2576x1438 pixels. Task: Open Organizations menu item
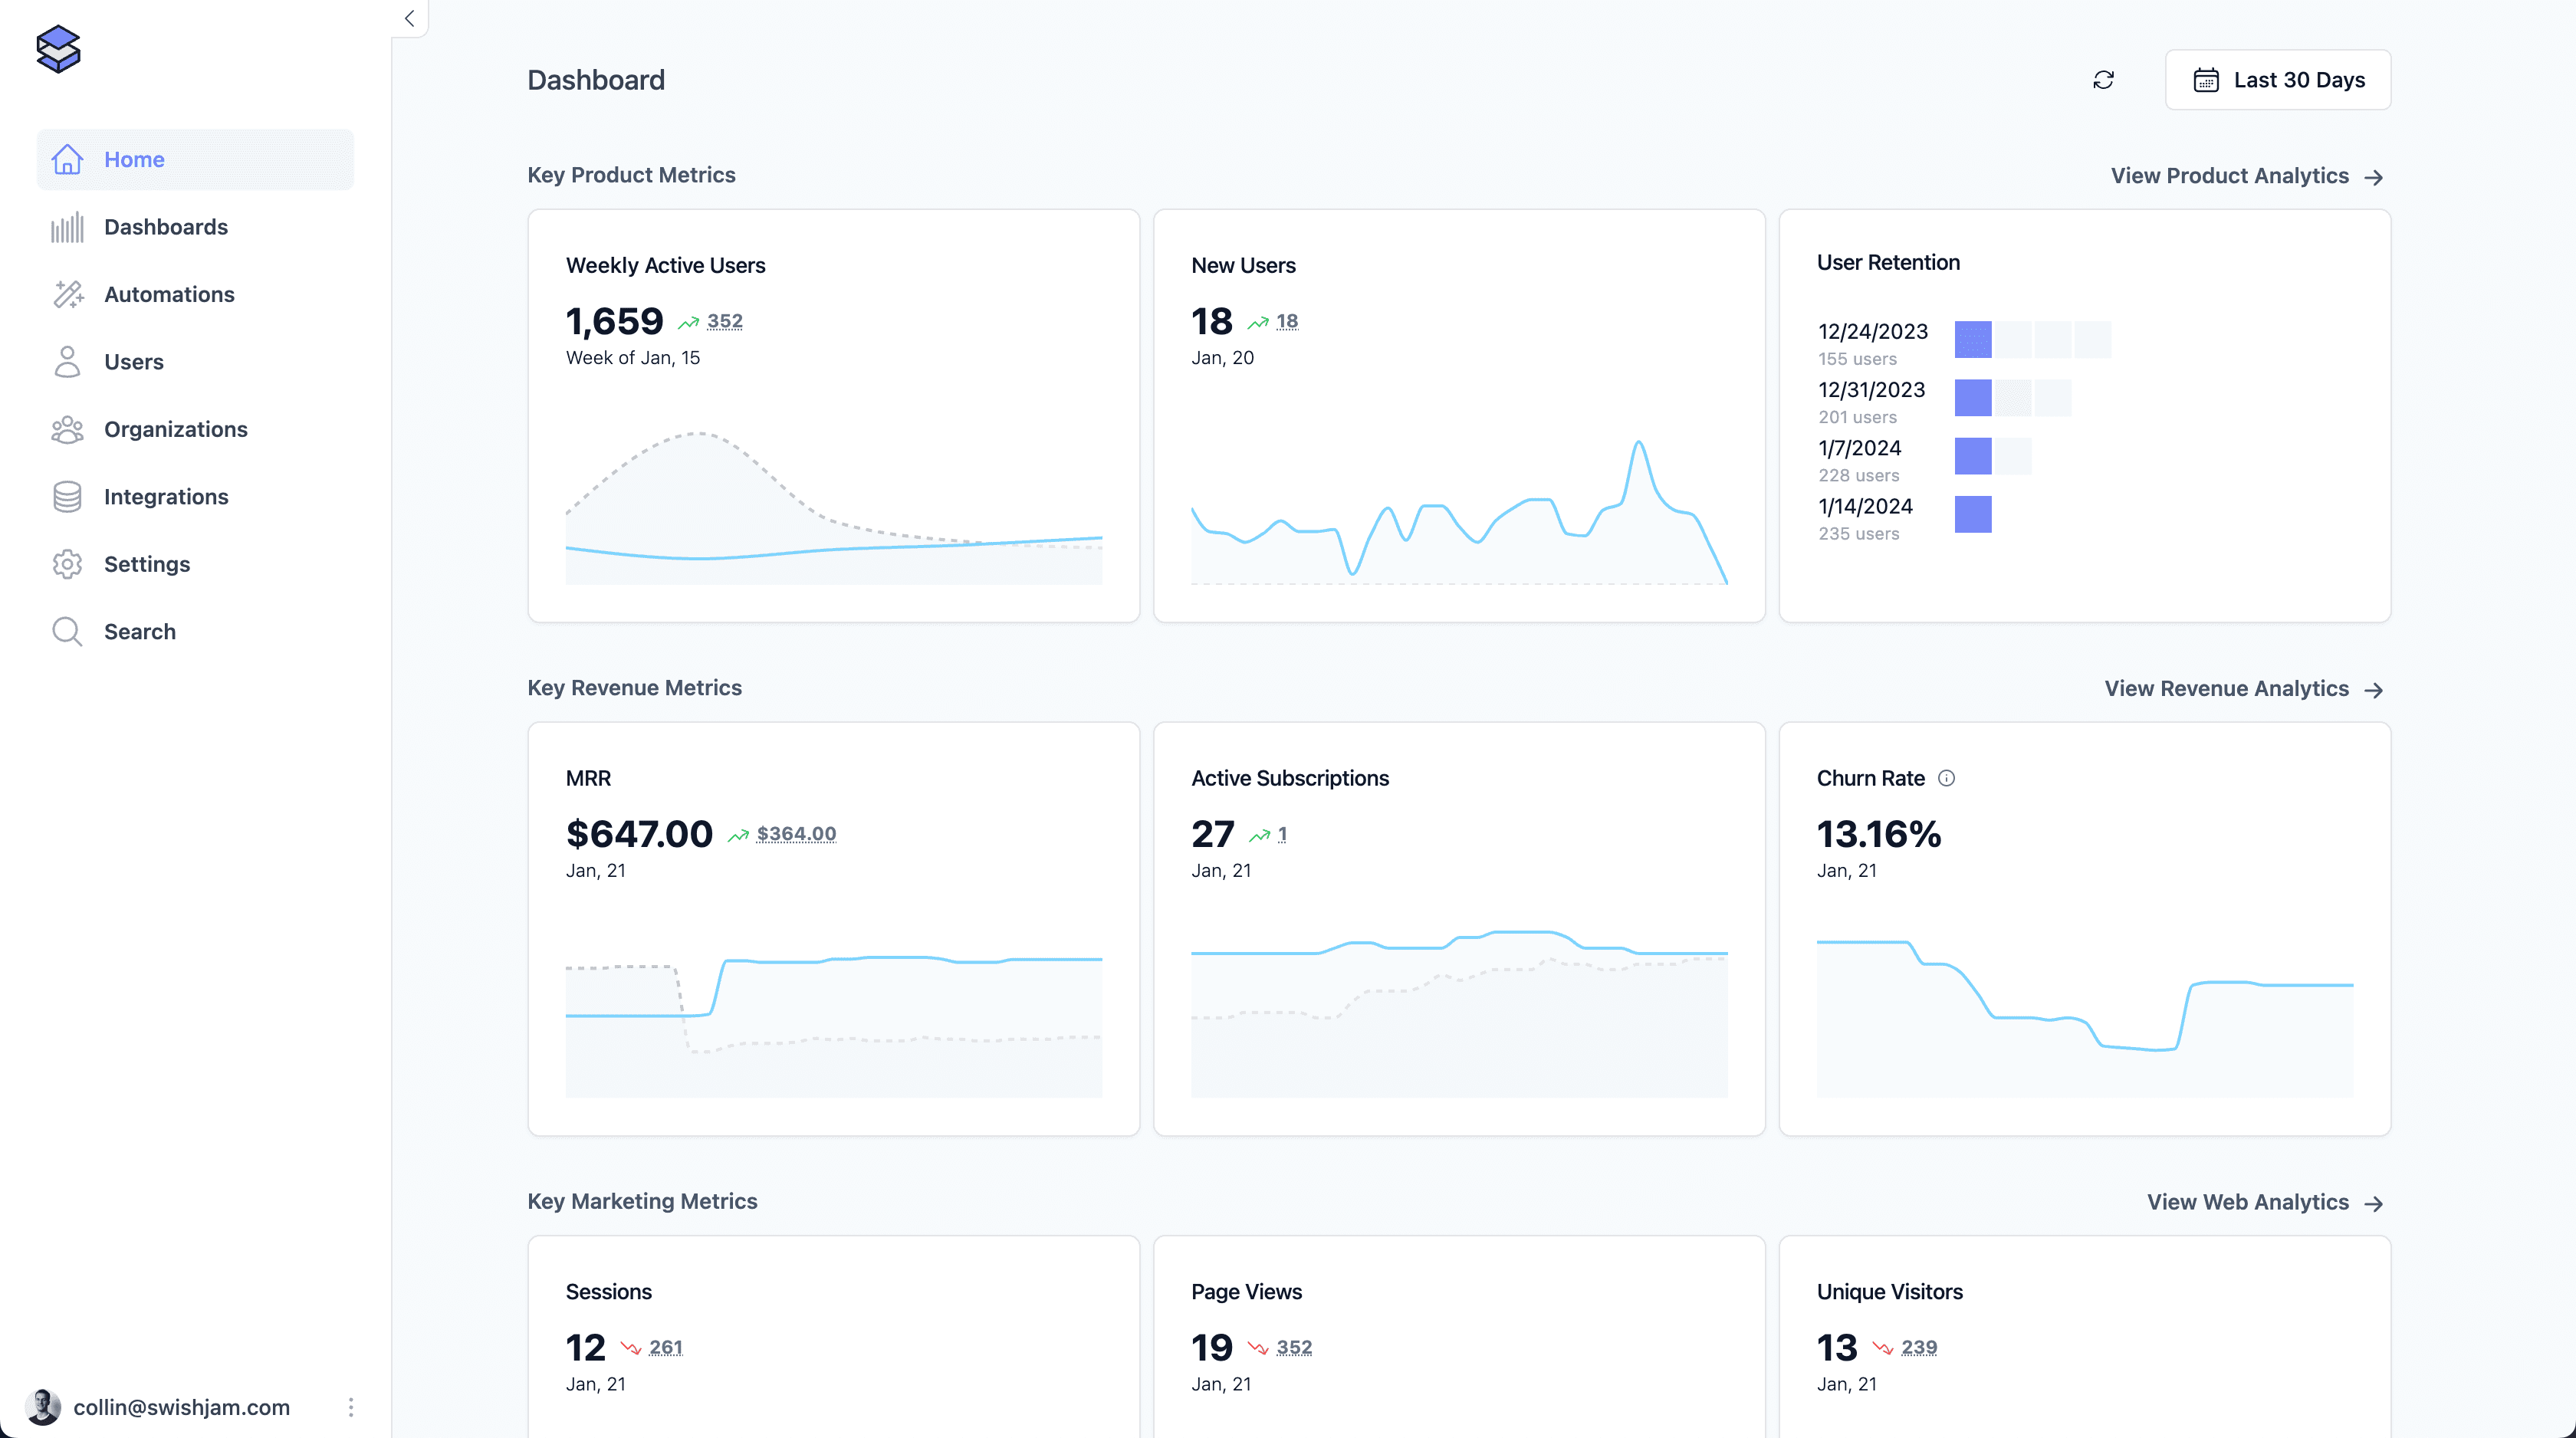coord(195,429)
